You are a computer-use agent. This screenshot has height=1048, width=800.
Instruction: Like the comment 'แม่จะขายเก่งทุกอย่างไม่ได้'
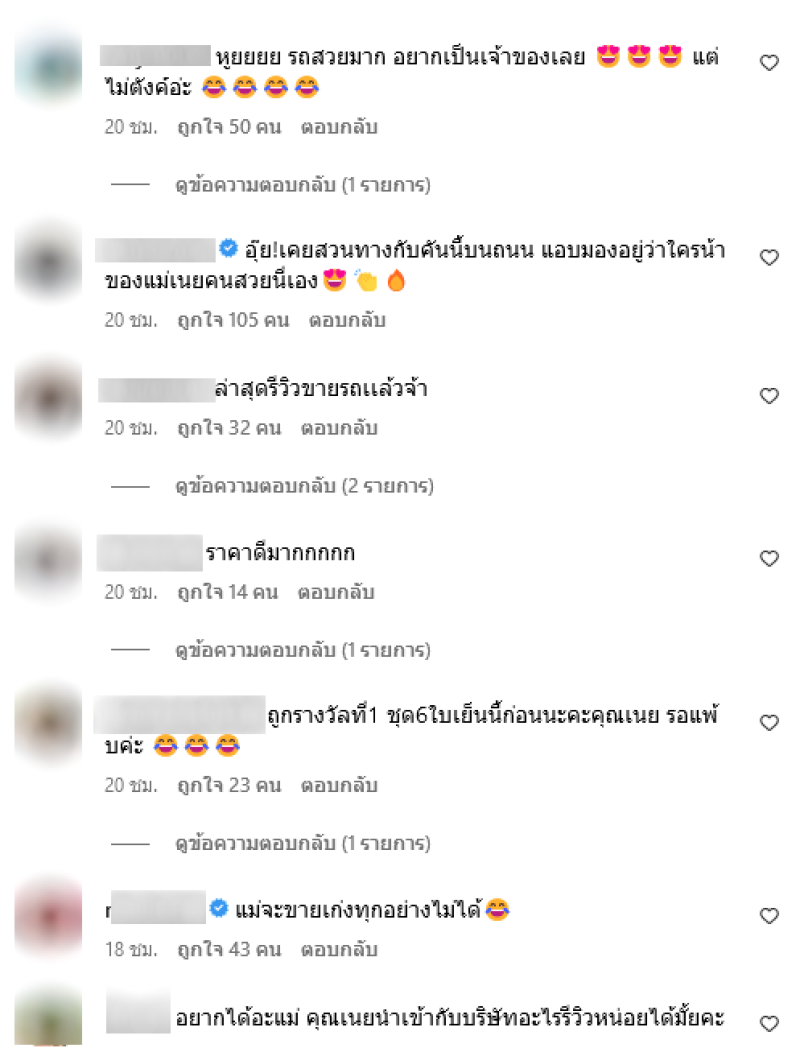click(x=769, y=916)
